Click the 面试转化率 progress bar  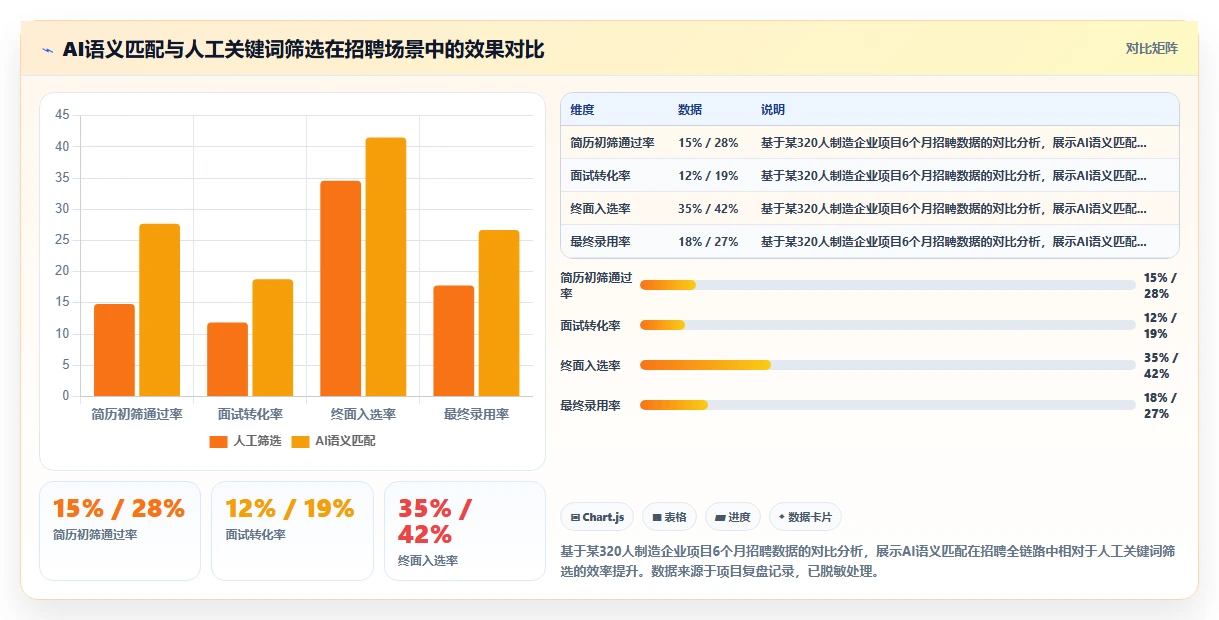coord(888,325)
